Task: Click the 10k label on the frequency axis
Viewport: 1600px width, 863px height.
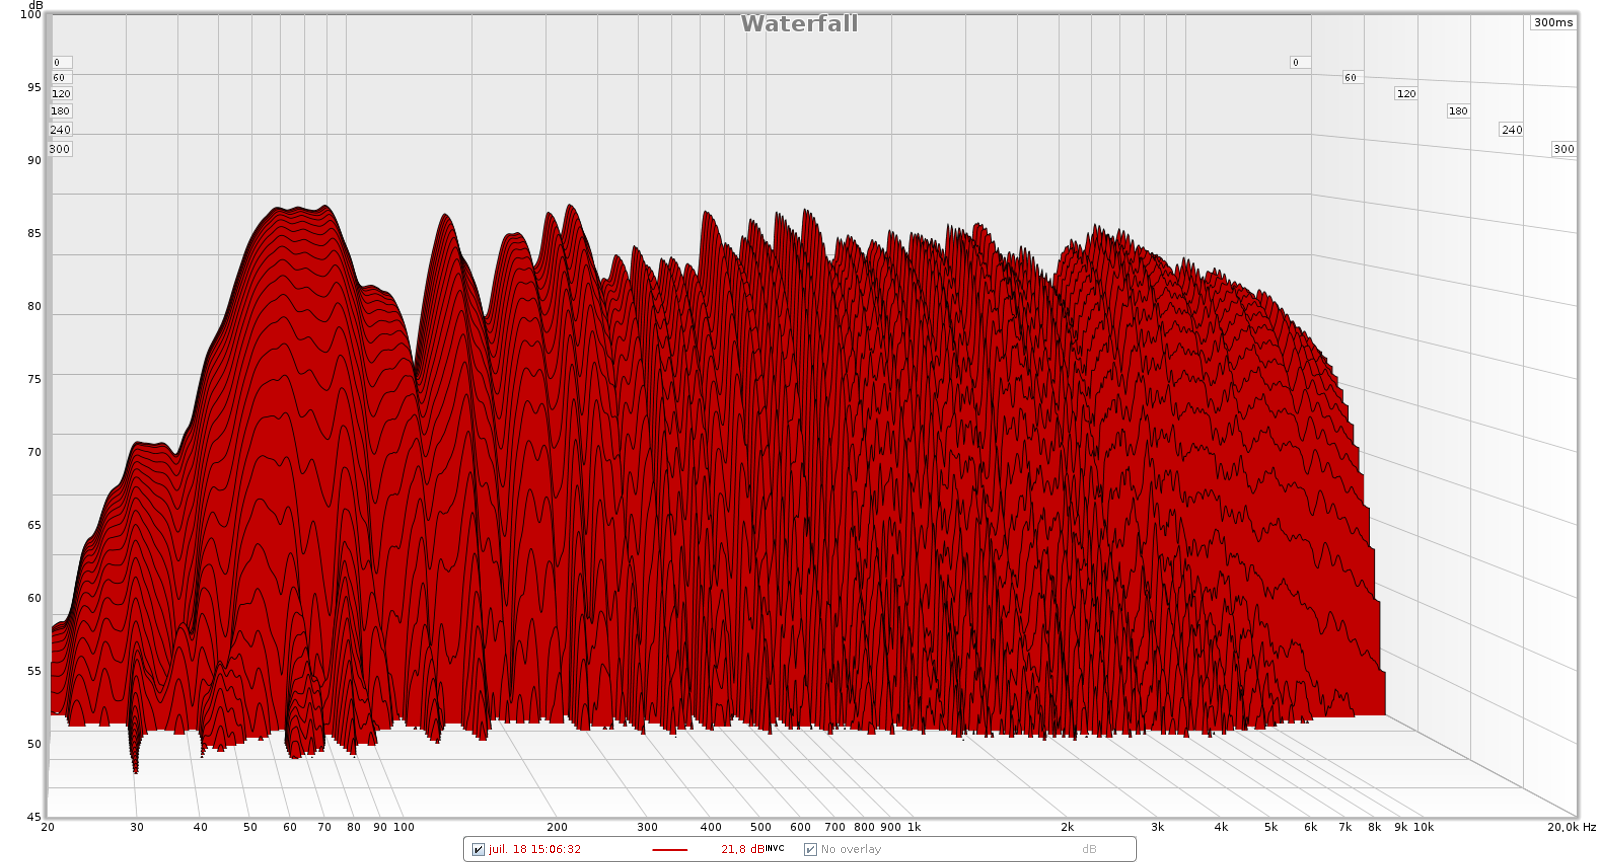Action: pyautogui.click(x=1423, y=827)
